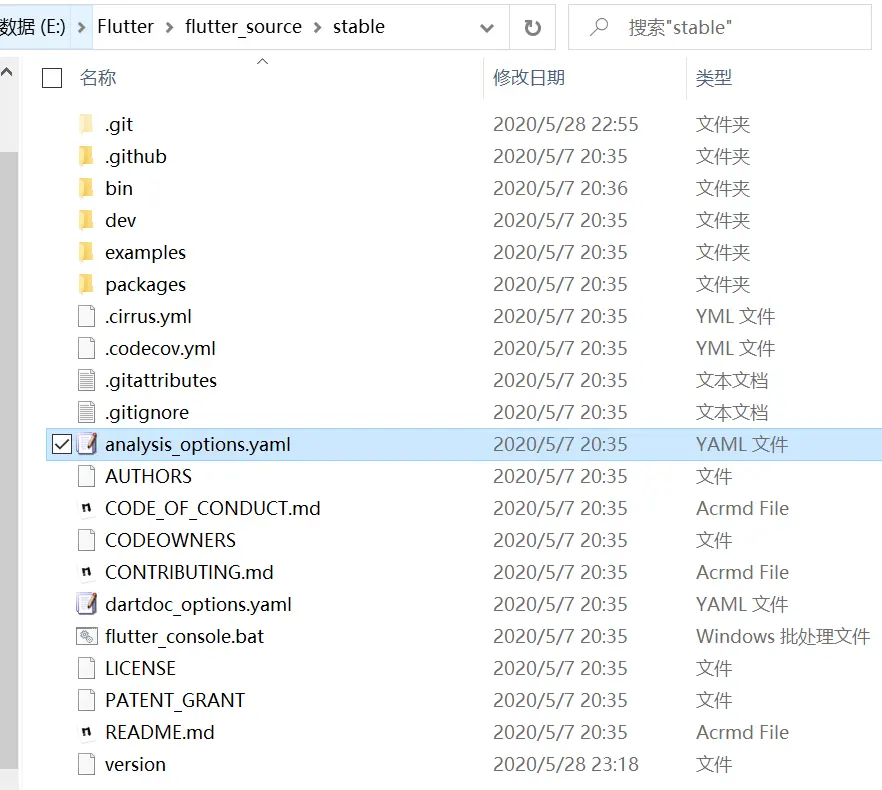Click the .gitignore text document icon
This screenshot has height=790, width=882.
pos(86,412)
